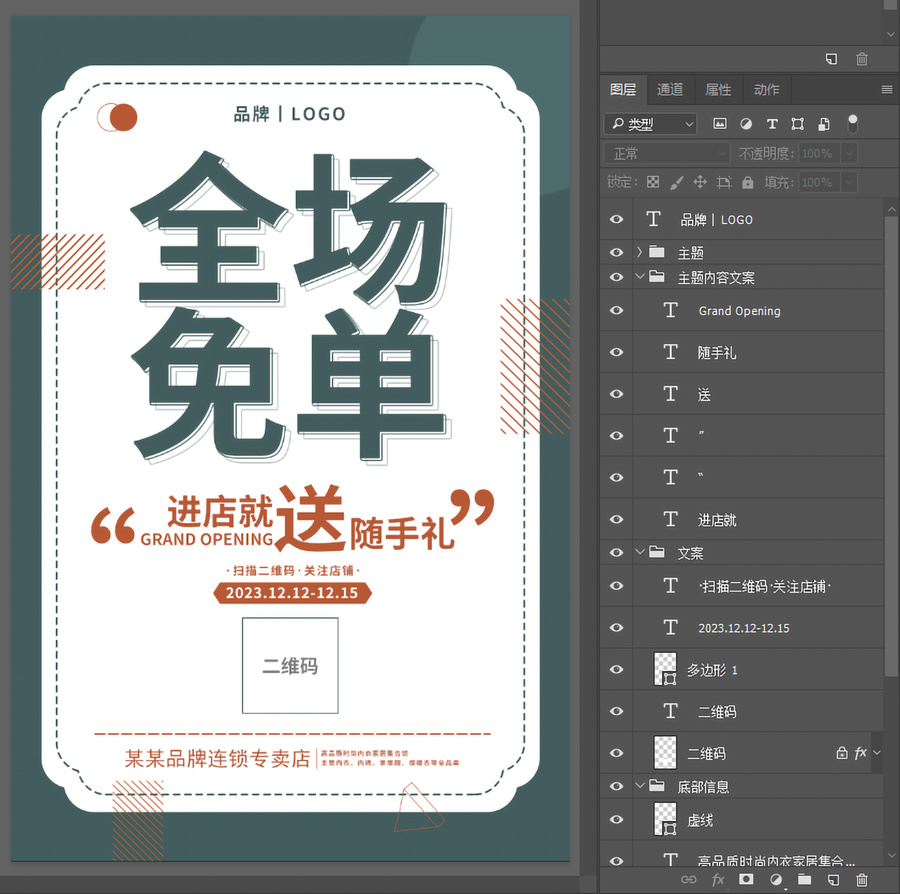Click the new item icon in upper panel
The height and width of the screenshot is (894, 900).
pos(831,59)
